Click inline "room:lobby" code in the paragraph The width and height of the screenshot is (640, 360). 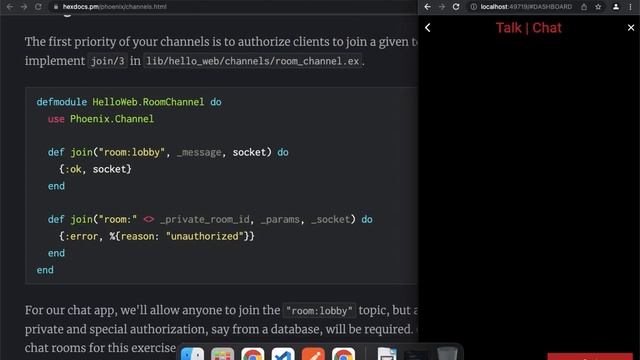coord(319,311)
